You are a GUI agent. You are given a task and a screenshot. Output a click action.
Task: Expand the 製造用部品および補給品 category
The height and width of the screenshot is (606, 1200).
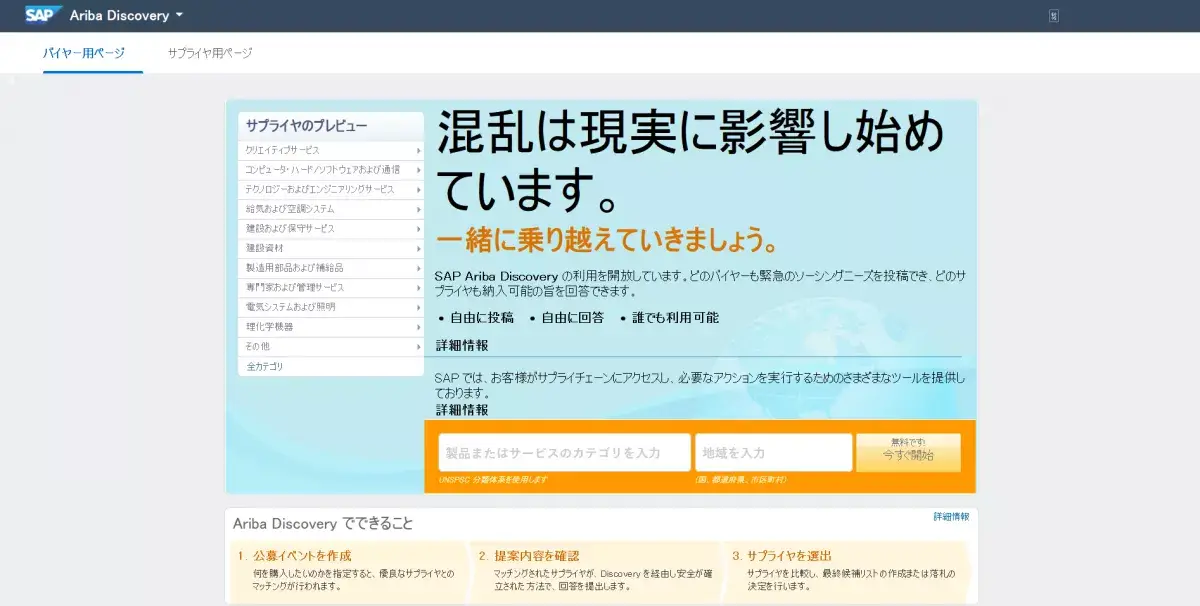(x=331, y=268)
